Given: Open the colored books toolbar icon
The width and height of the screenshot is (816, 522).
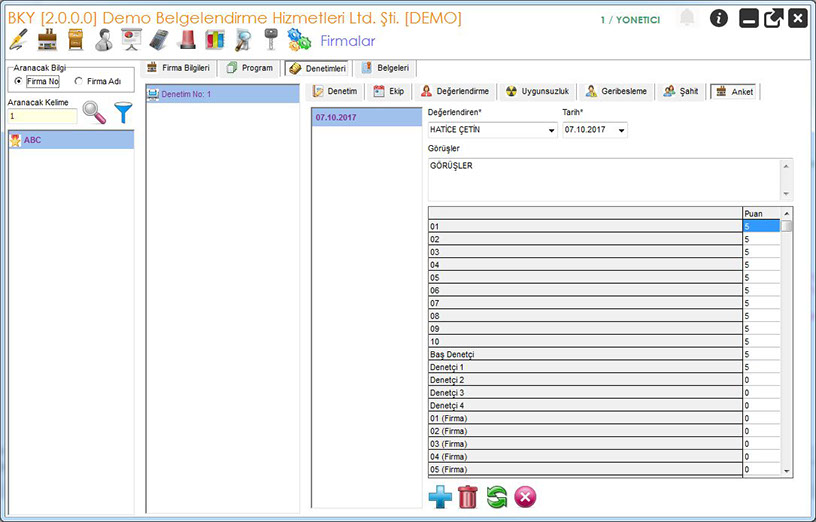Looking at the screenshot, I should pyautogui.click(x=214, y=40).
